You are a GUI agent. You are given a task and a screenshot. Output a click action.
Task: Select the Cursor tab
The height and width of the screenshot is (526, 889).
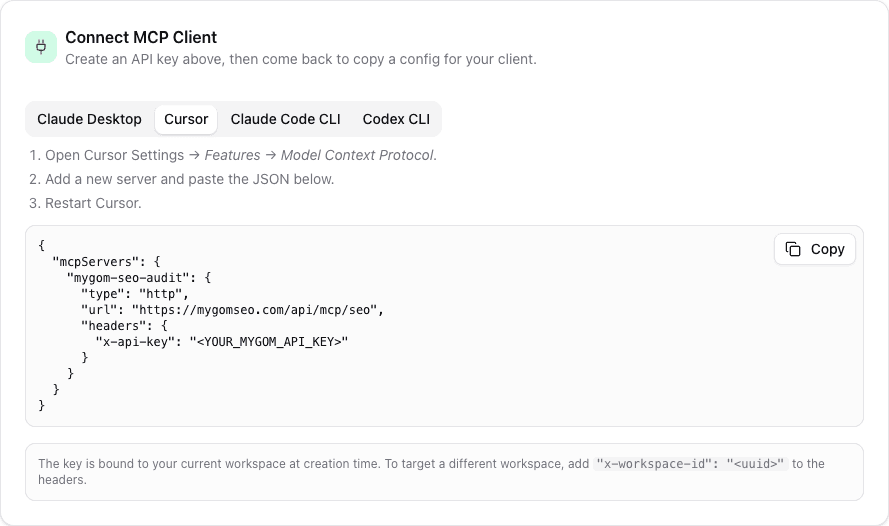click(186, 119)
